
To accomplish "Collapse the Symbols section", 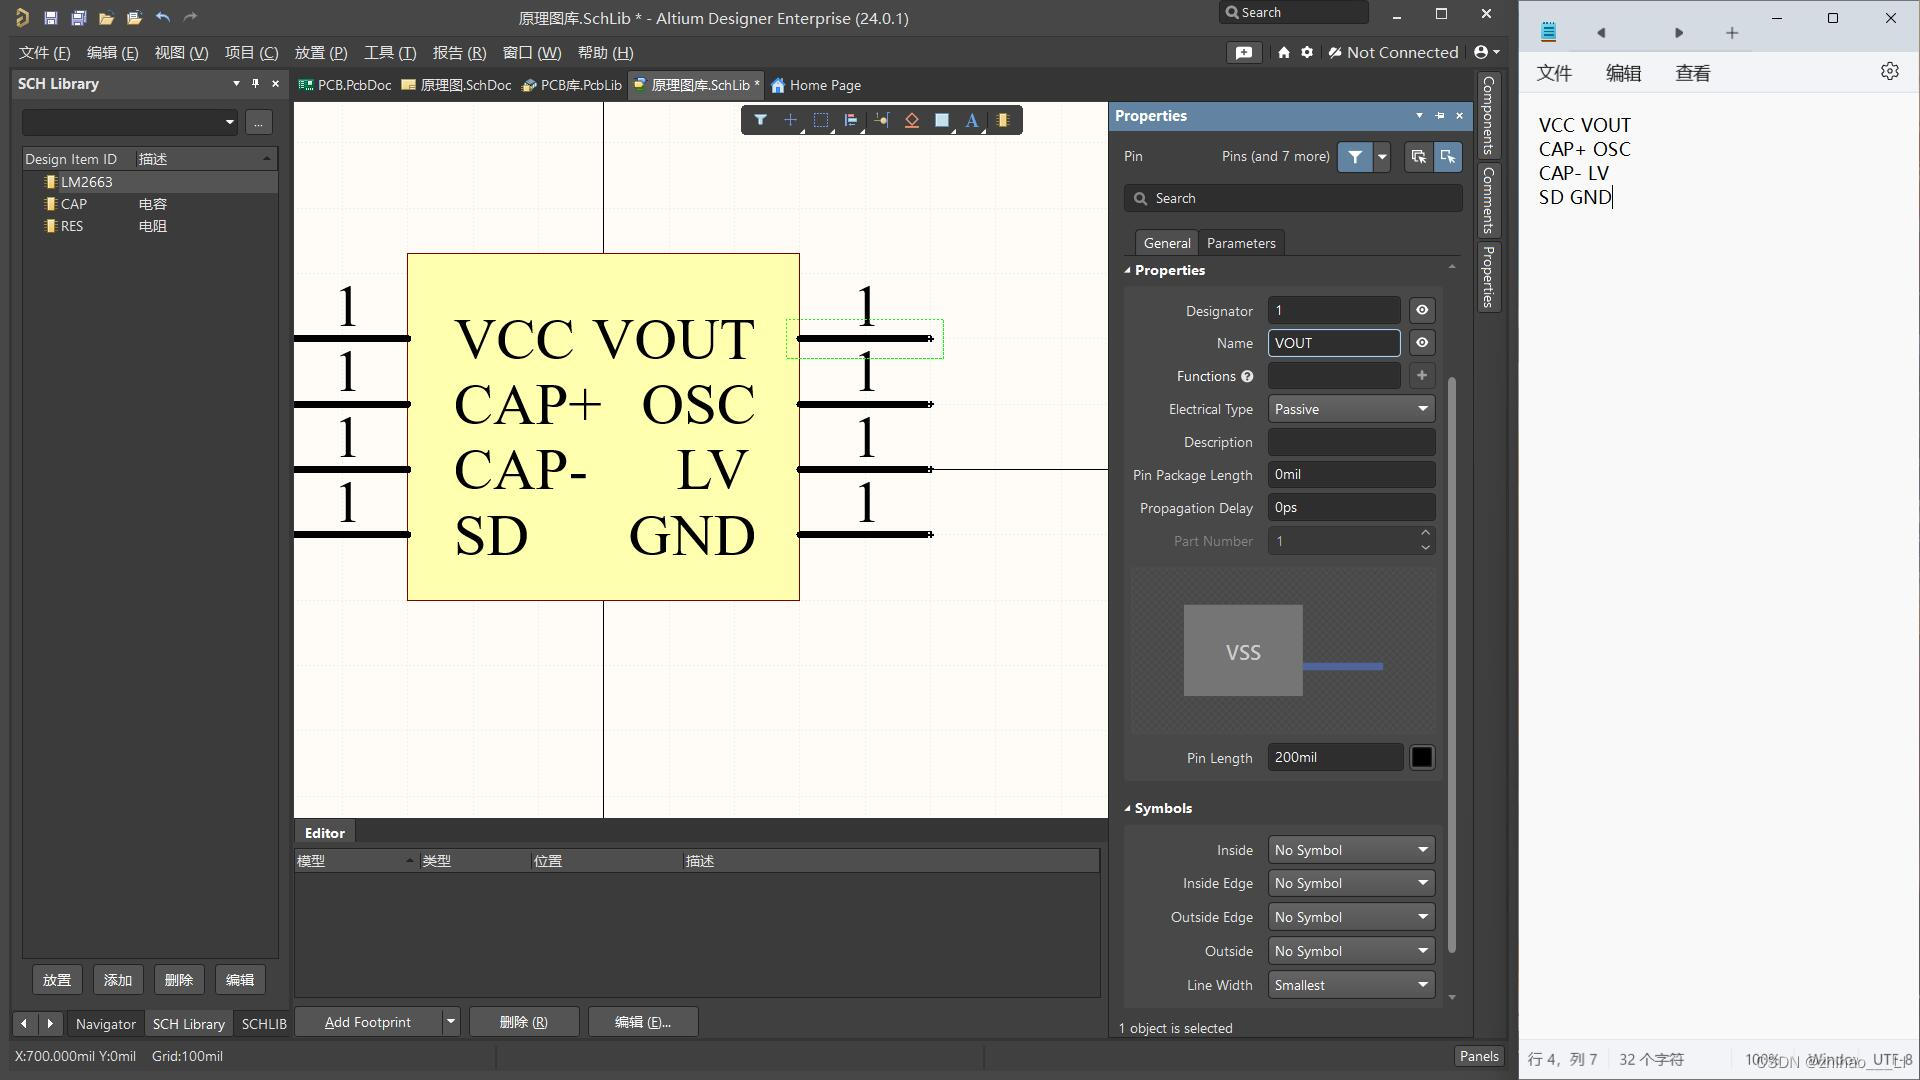I will click(1128, 808).
